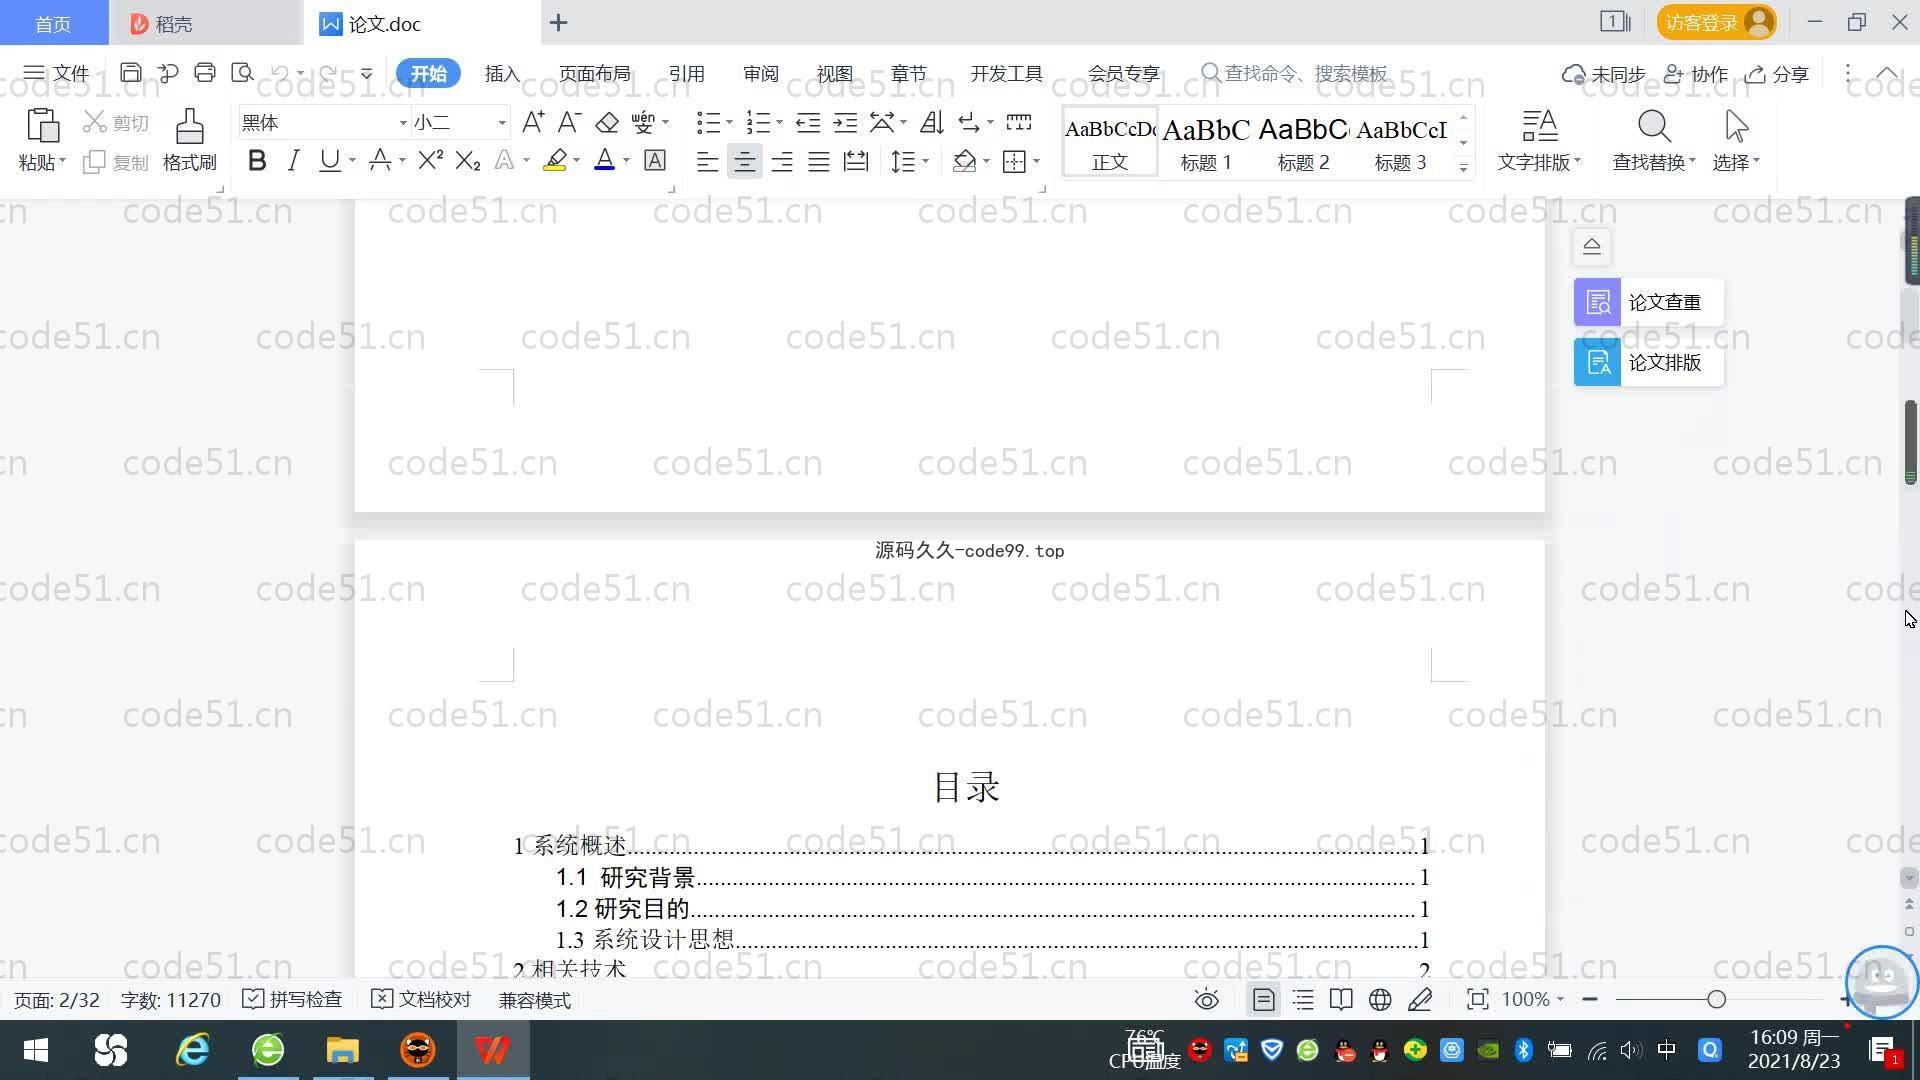
Task: Click the Paste clipboard icon
Action: (x=42, y=126)
